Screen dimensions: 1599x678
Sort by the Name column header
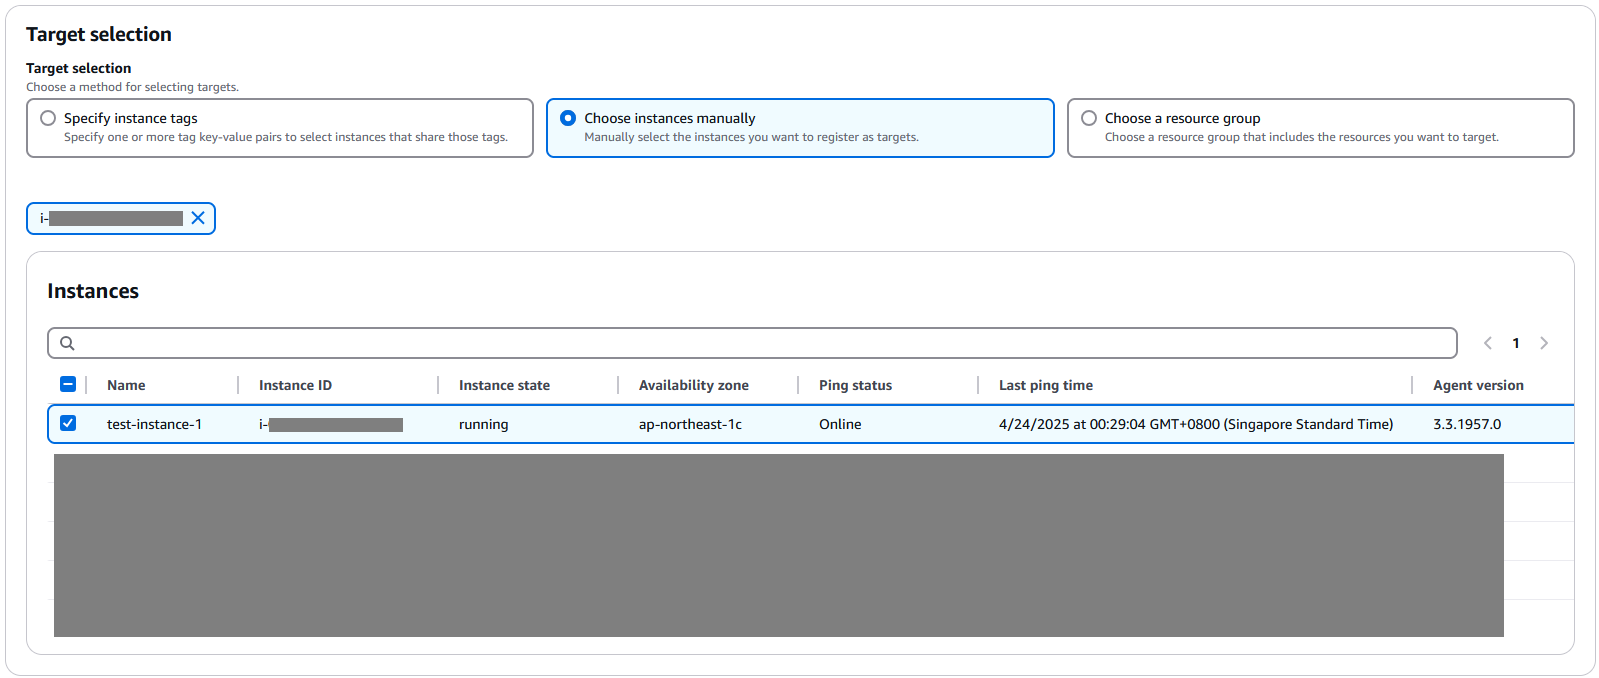coord(126,385)
